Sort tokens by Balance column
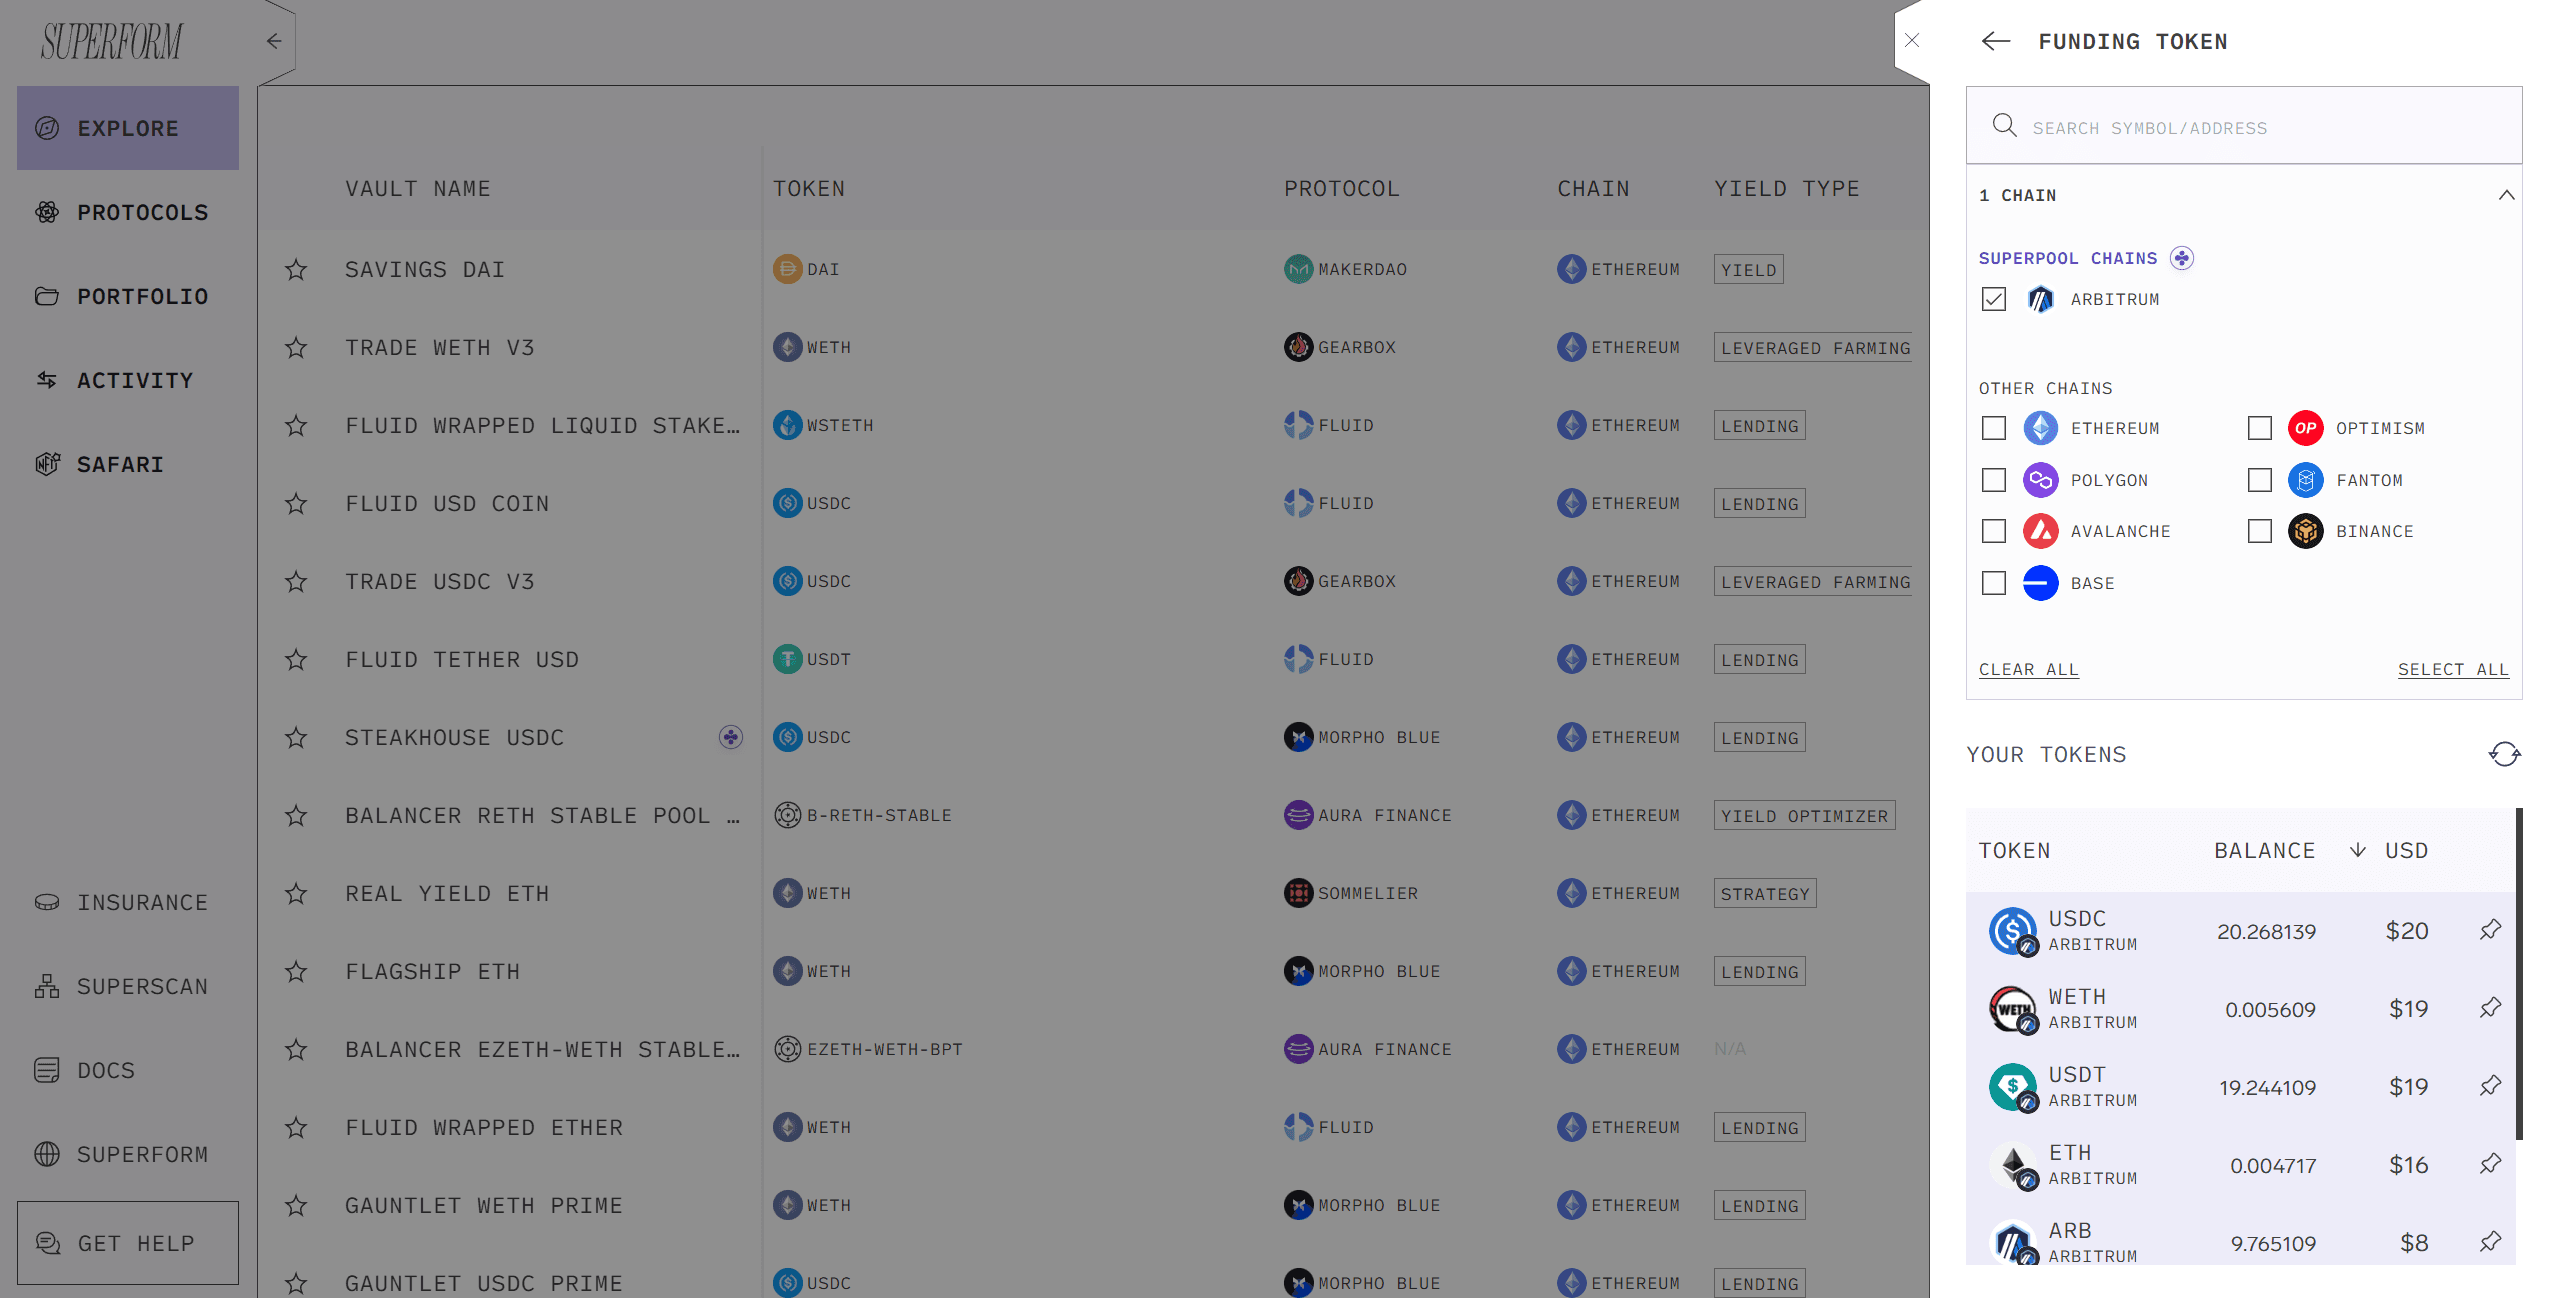 pos(2264,851)
